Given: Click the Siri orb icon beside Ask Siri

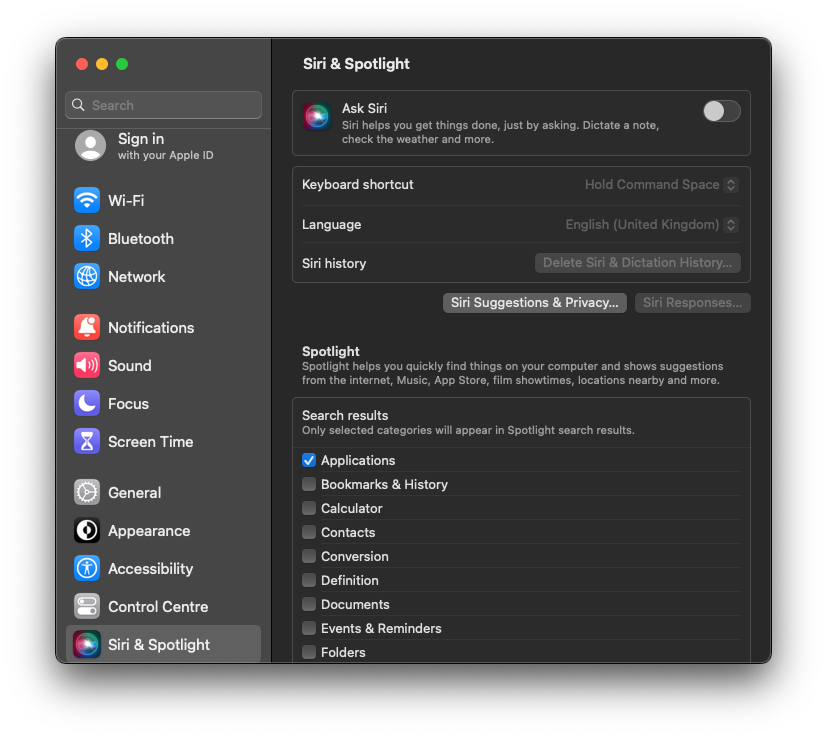Looking at the screenshot, I should 317,117.
